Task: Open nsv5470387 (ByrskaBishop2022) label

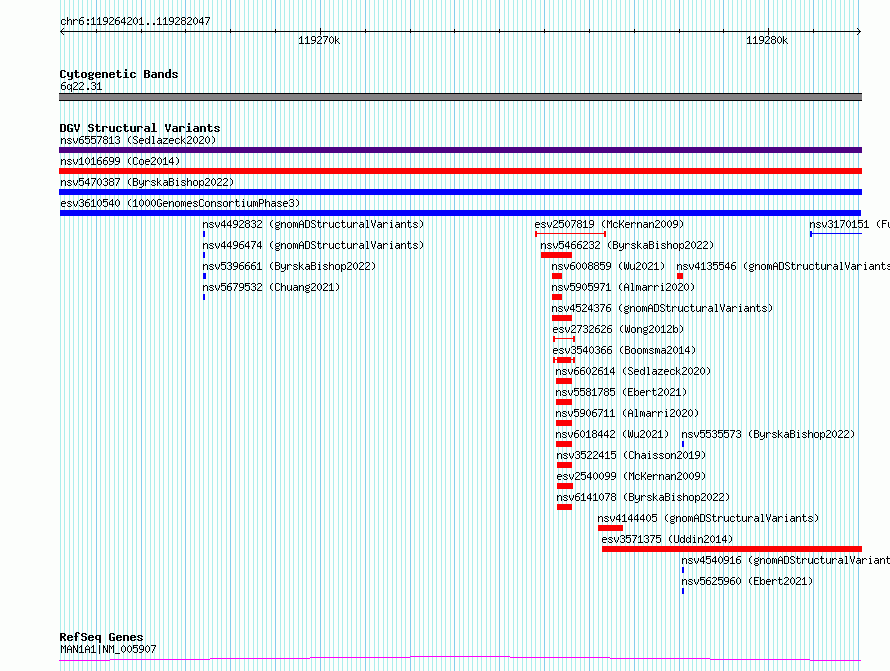Action: pyautogui.click(x=147, y=182)
